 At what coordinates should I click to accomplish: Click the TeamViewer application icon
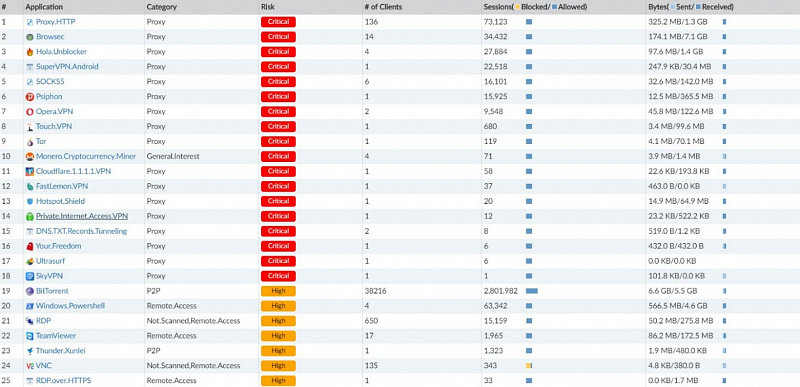(30, 336)
